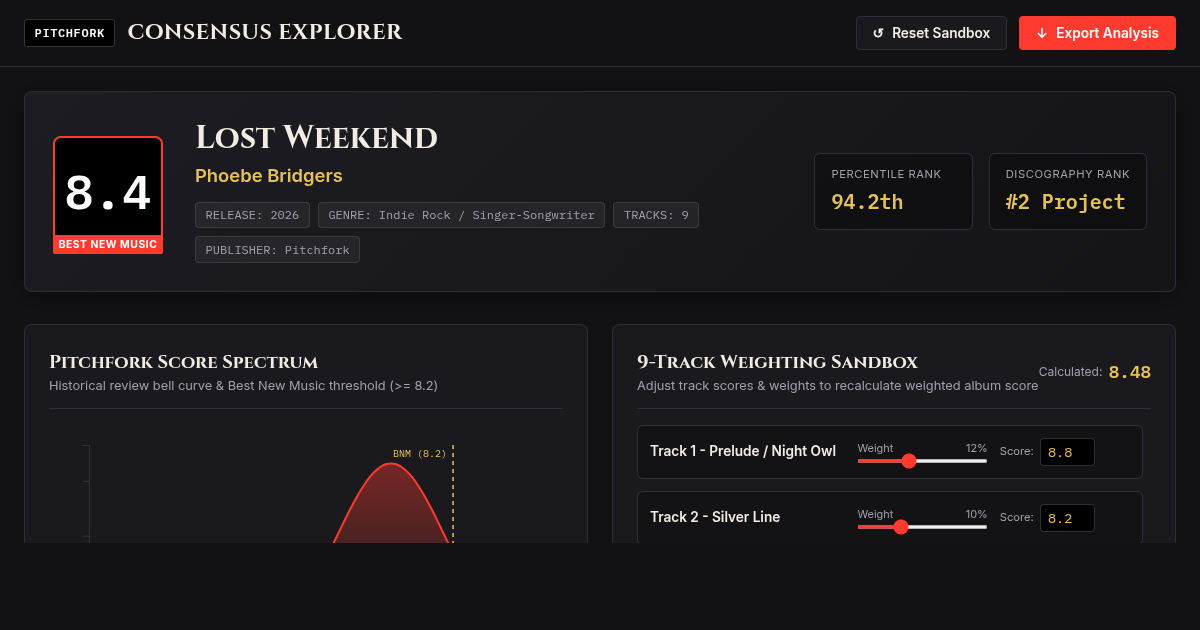Viewport: 1200px width, 630px height.
Task: Click the download arrow icon in Export Analysis
Action: point(1042,33)
